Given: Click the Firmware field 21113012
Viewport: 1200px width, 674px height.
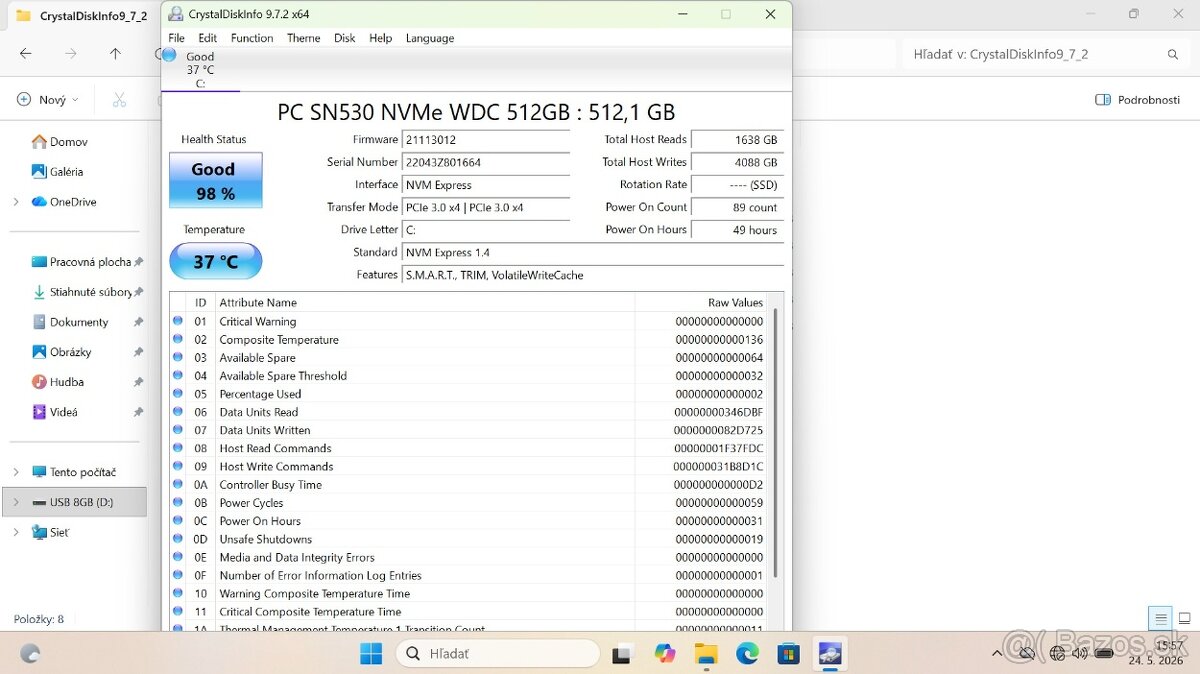Looking at the screenshot, I should (486, 140).
